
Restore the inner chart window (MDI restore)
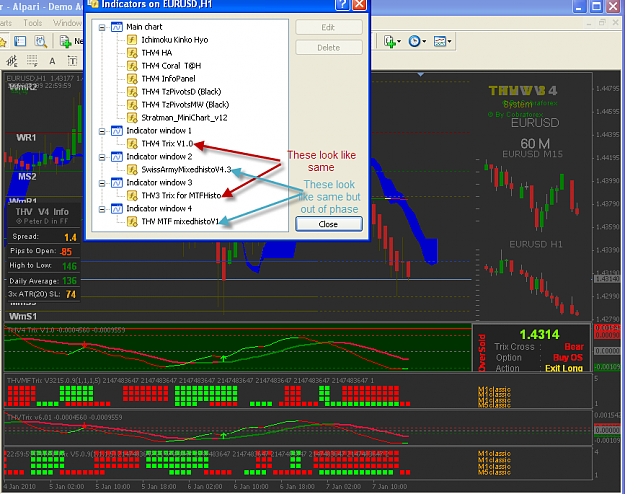coord(602,23)
